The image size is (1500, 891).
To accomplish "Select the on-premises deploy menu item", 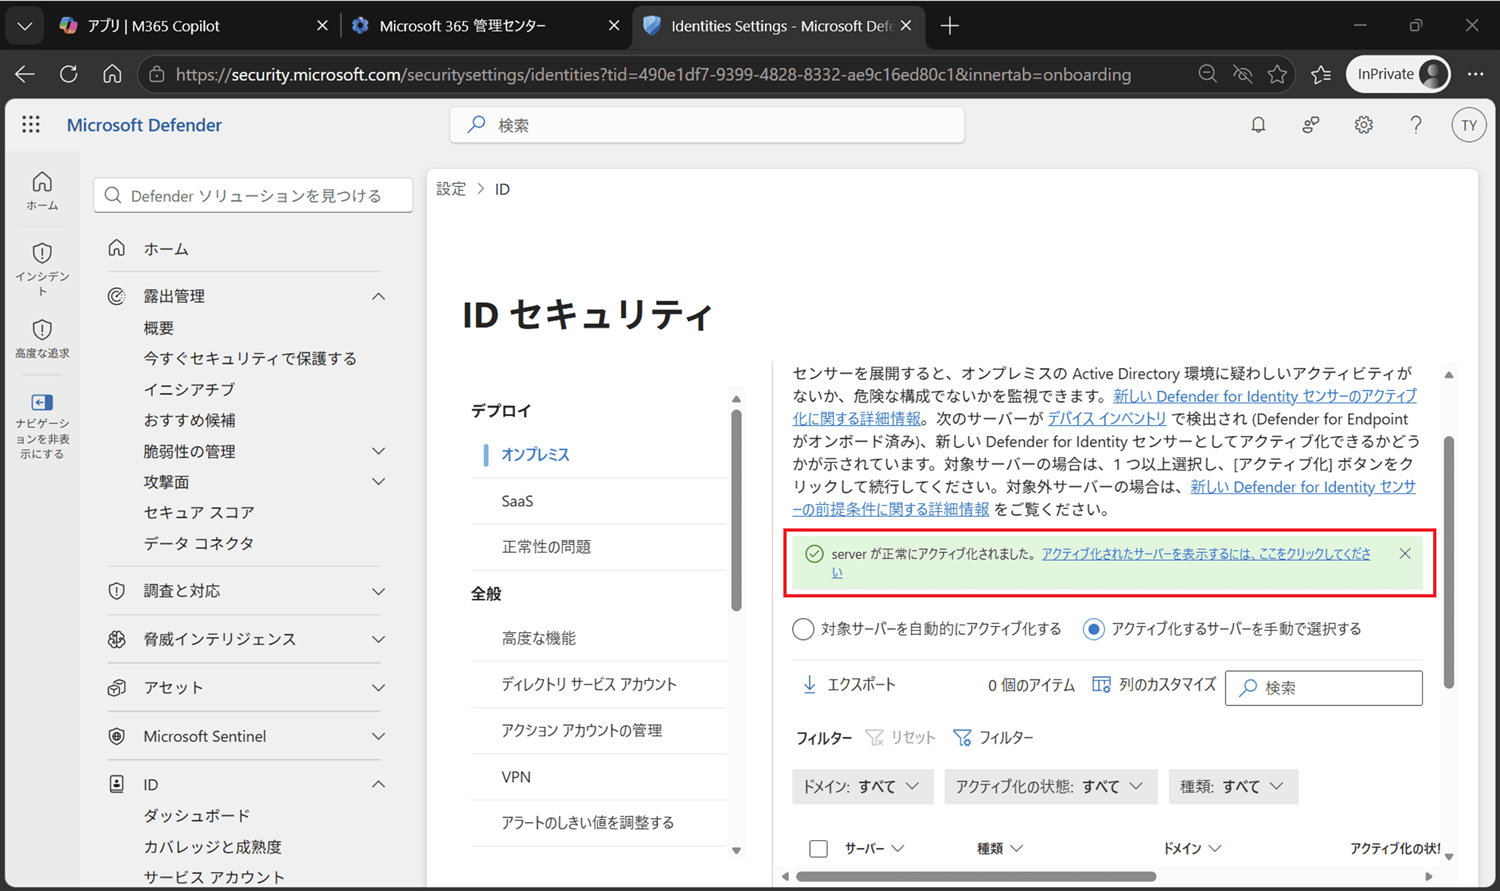I will (x=535, y=455).
